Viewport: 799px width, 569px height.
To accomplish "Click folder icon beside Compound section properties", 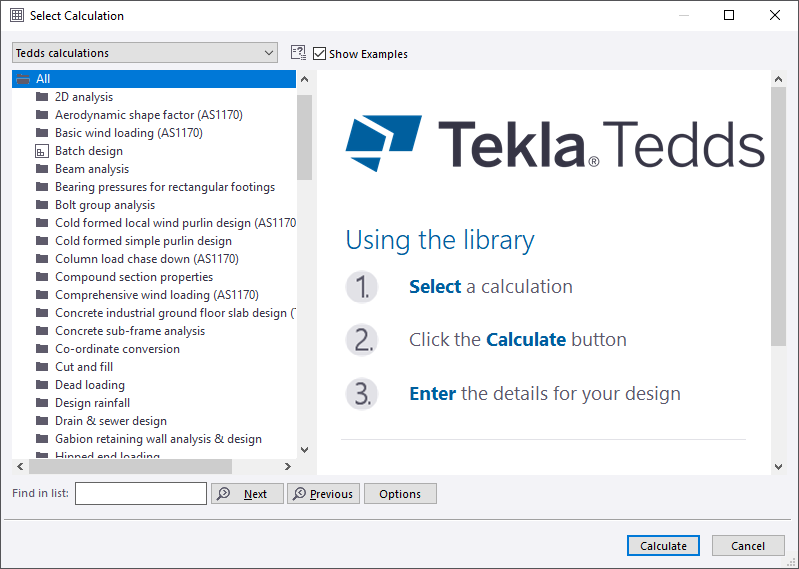I will coord(42,277).
